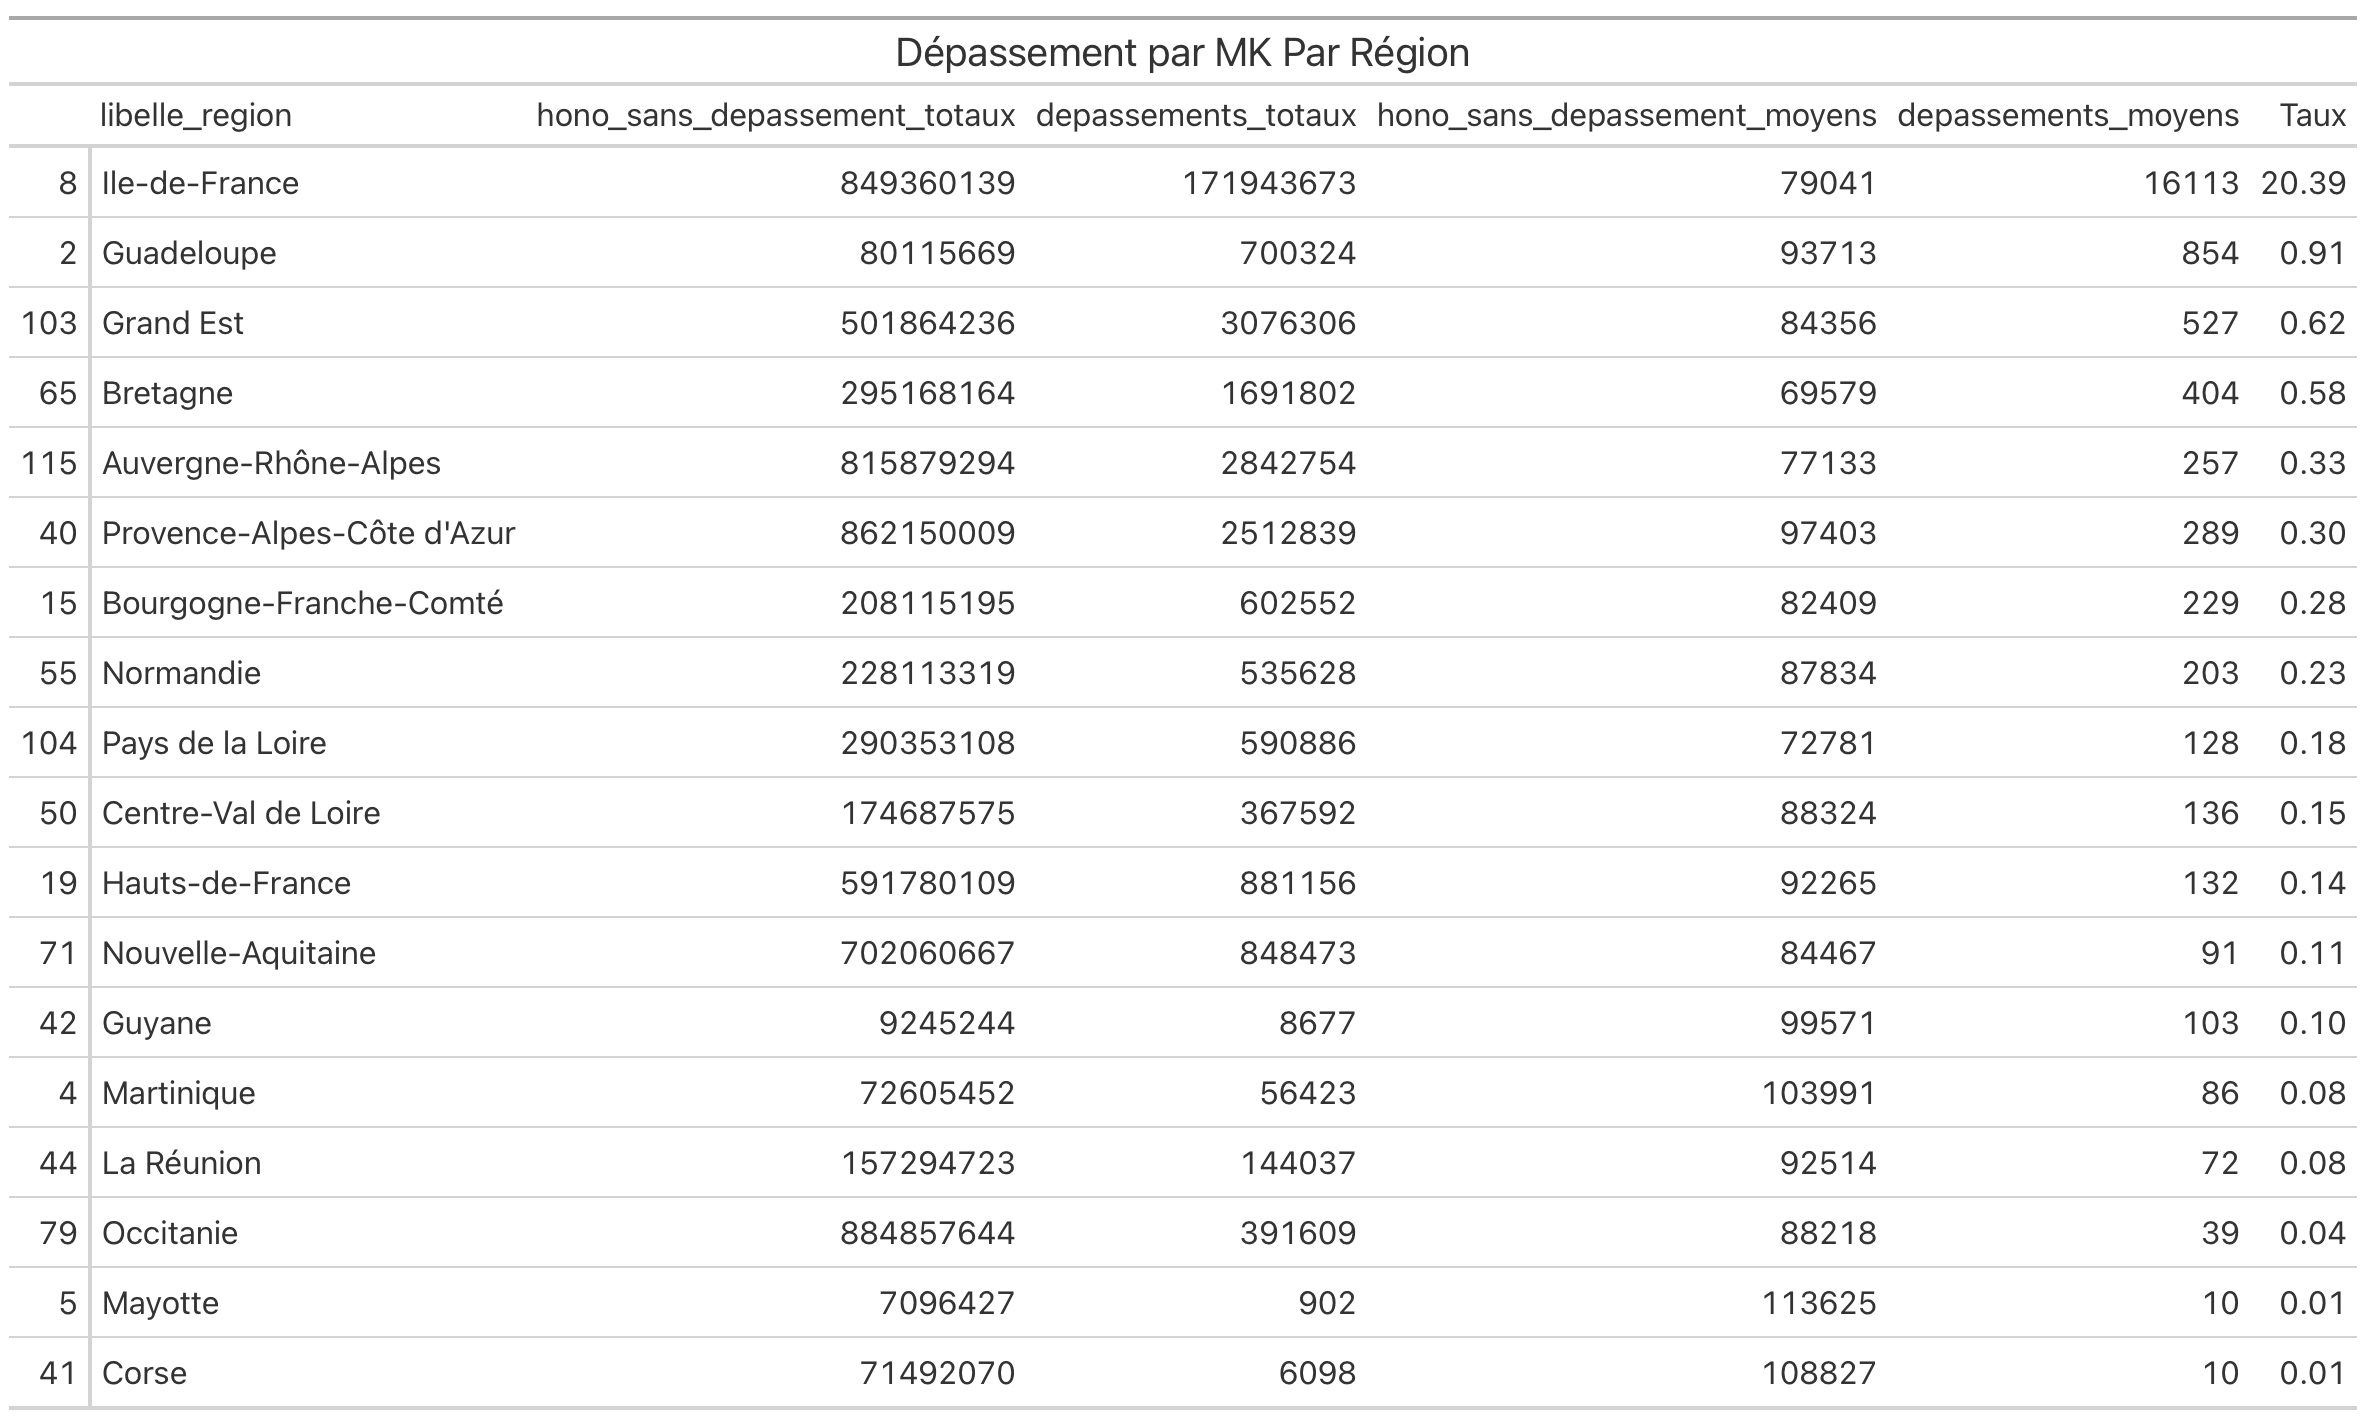Click the table title Dépassement par MK Par Région
Viewport: 2376px width, 1424px height.
pyautogui.click(x=1182, y=52)
